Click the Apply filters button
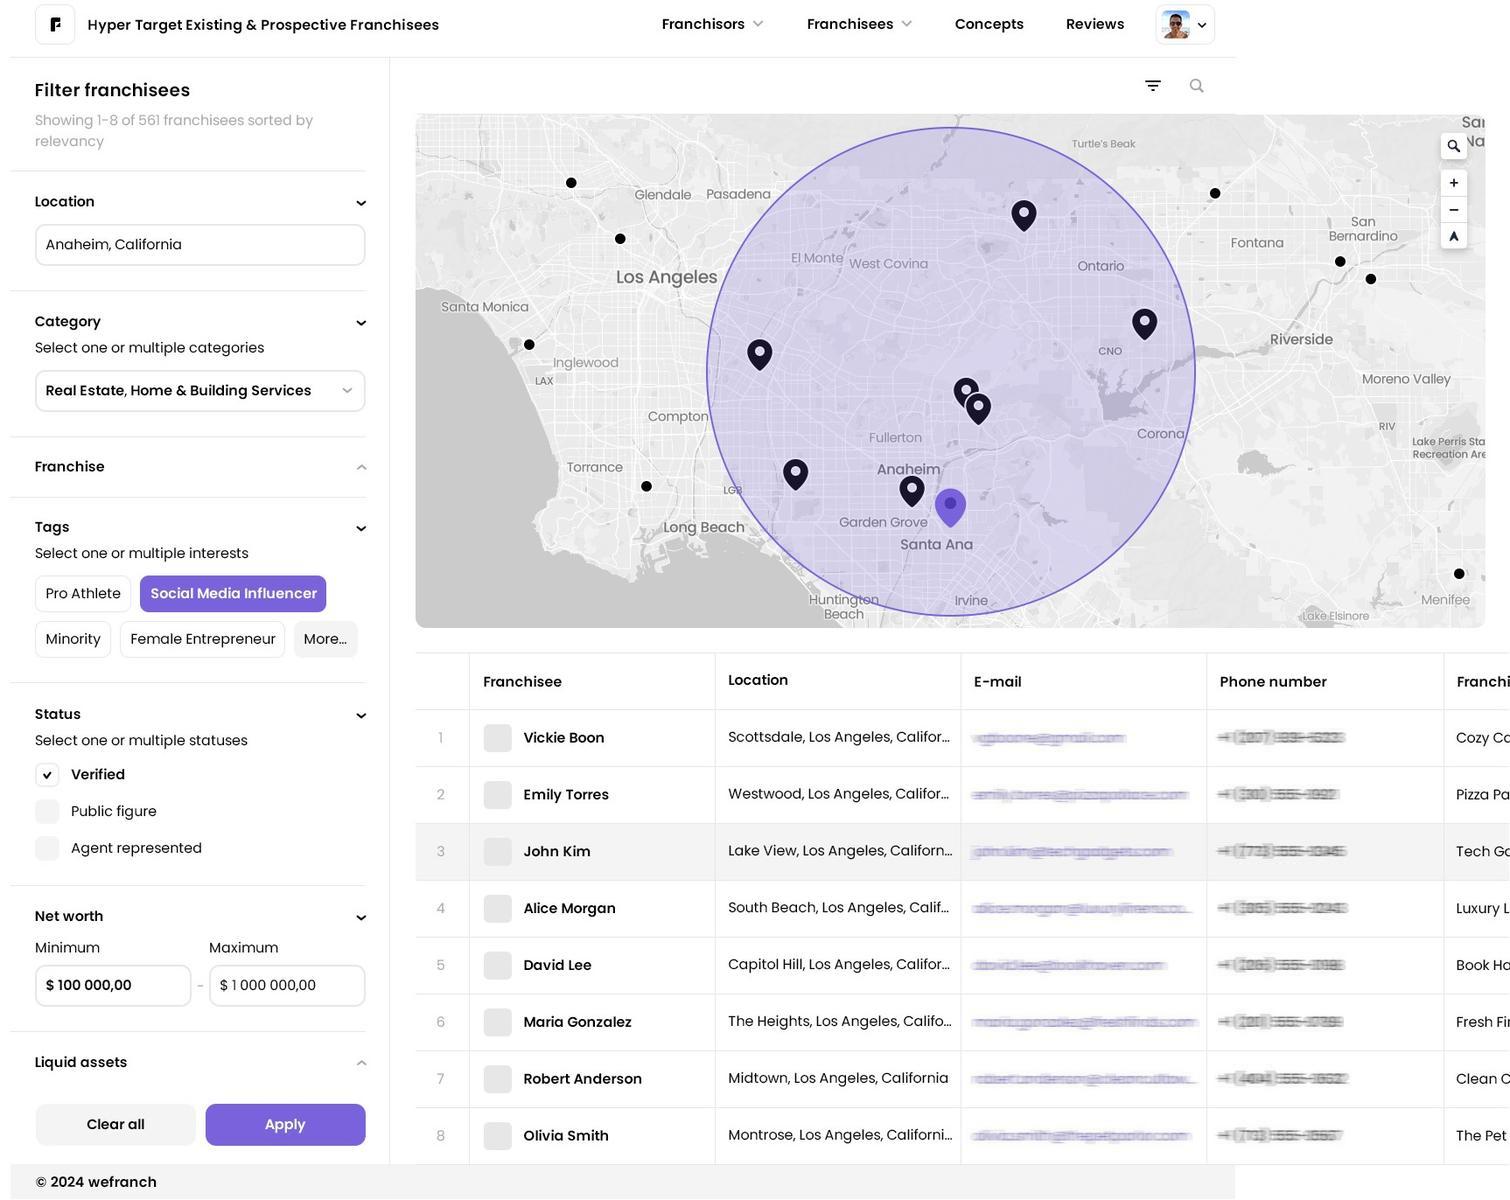 [x=285, y=1125]
